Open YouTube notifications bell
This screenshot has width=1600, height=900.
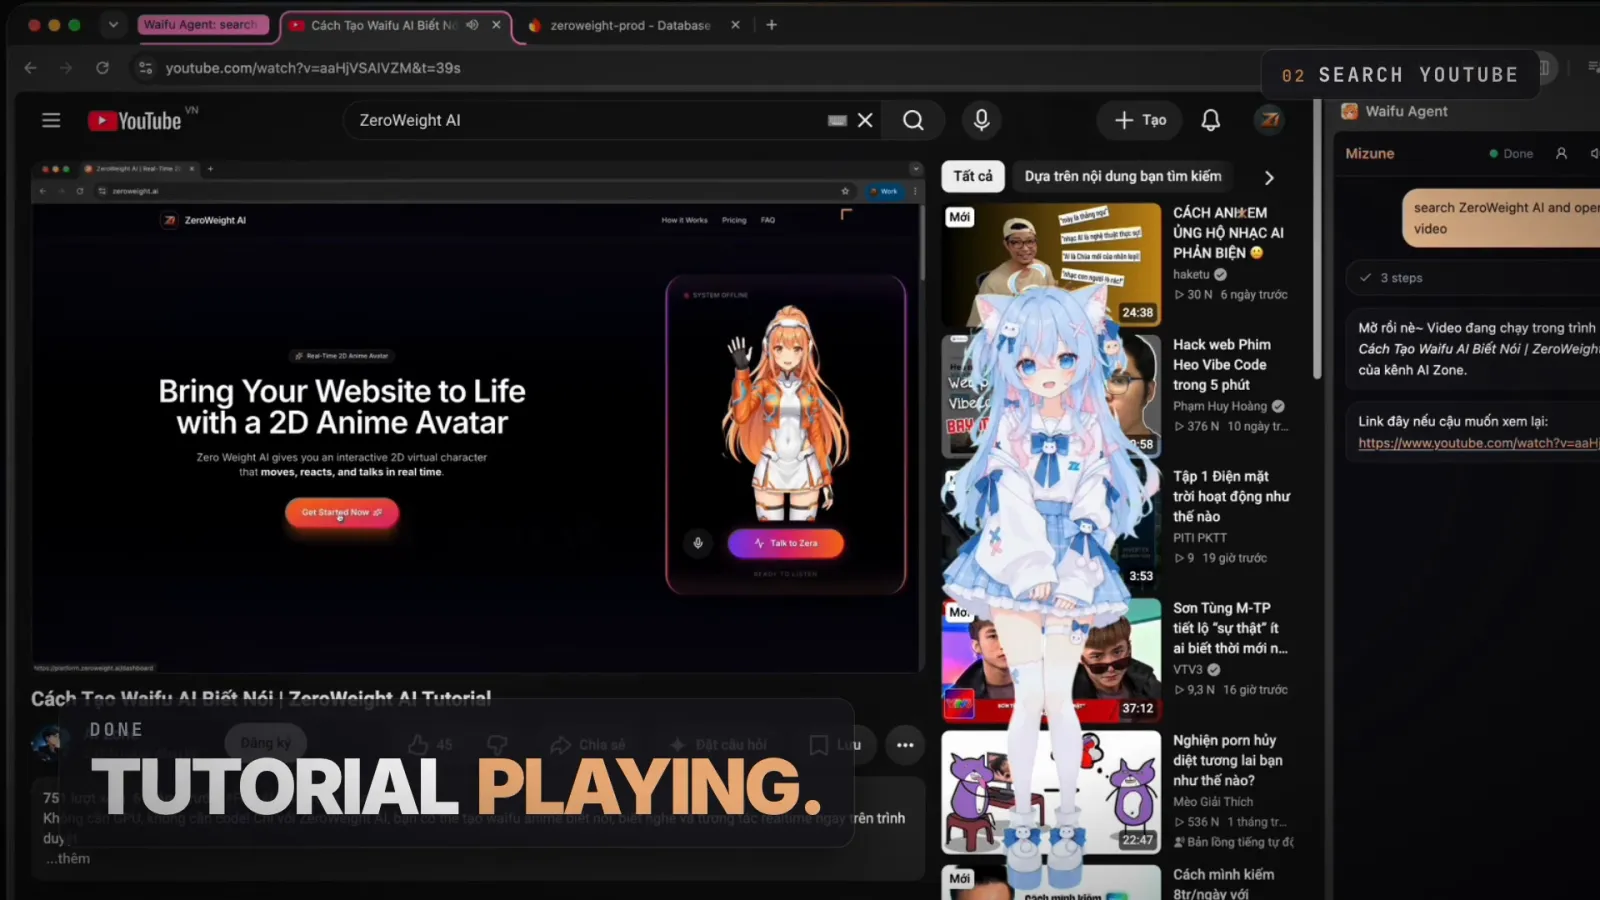pos(1210,120)
